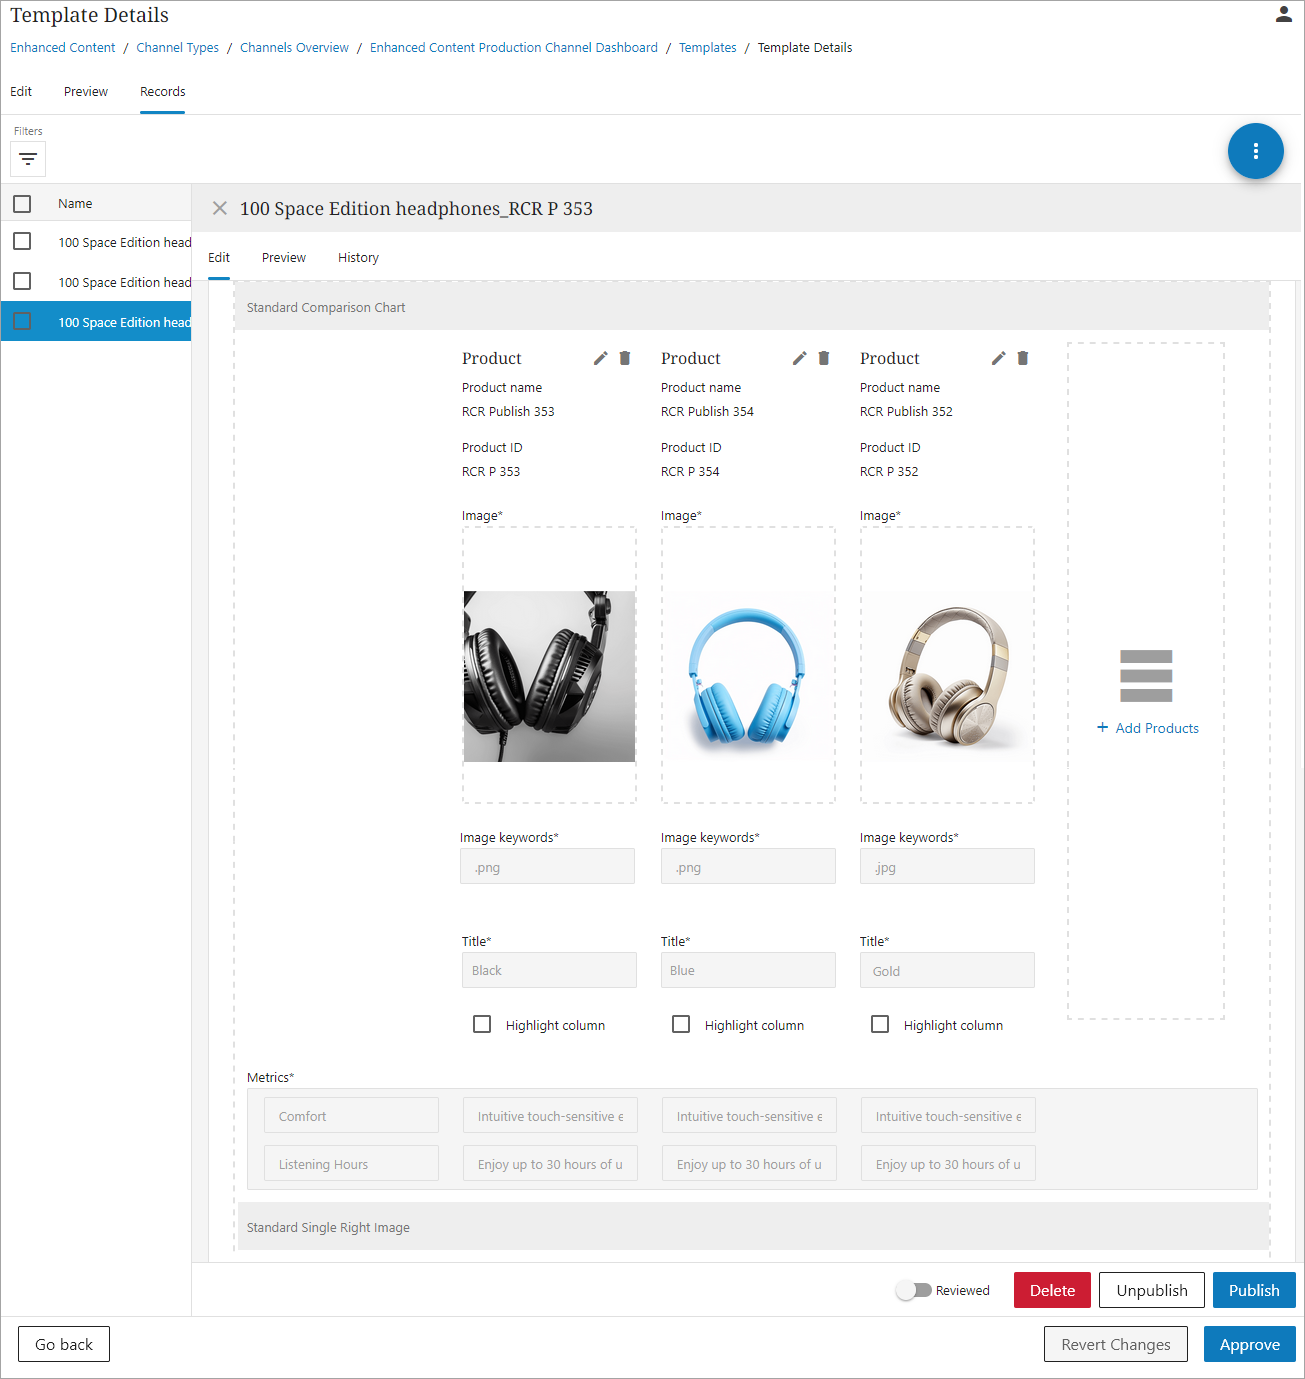Click the user profile icon
Screen dimensions: 1305x1379
click(1283, 15)
